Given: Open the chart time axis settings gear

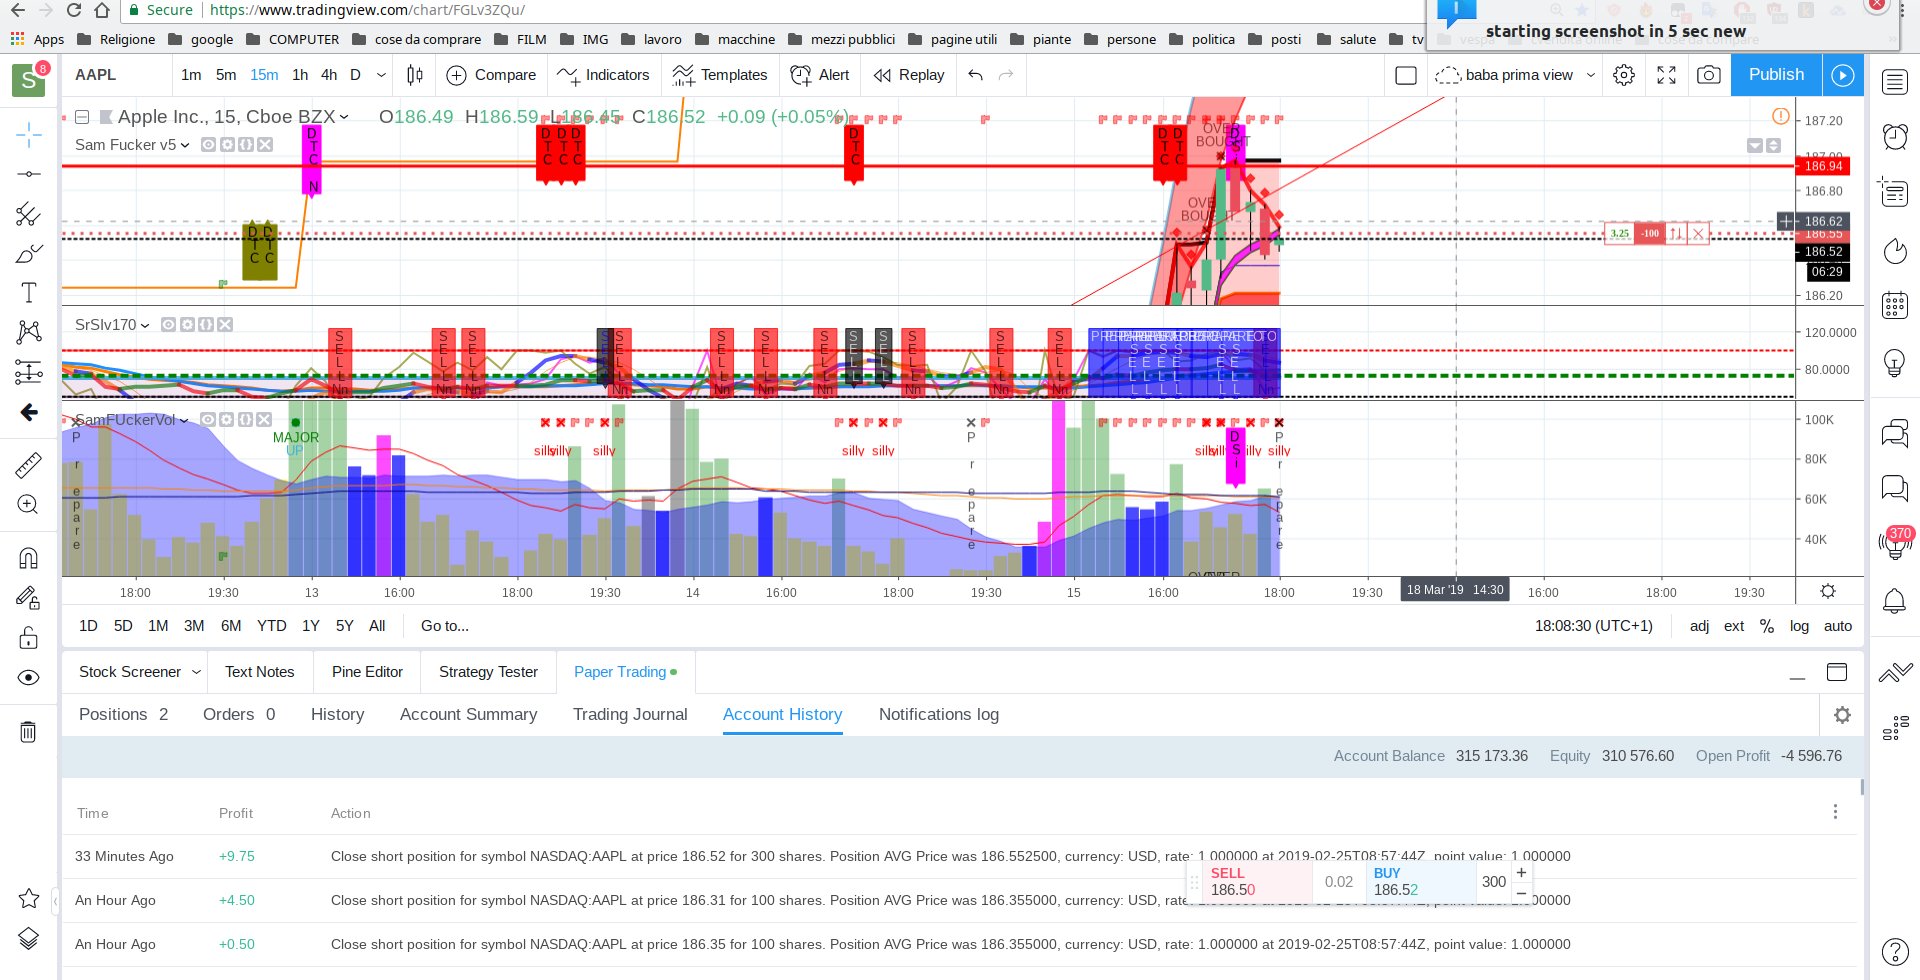Looking at the screenshot, I should 1828,591.
